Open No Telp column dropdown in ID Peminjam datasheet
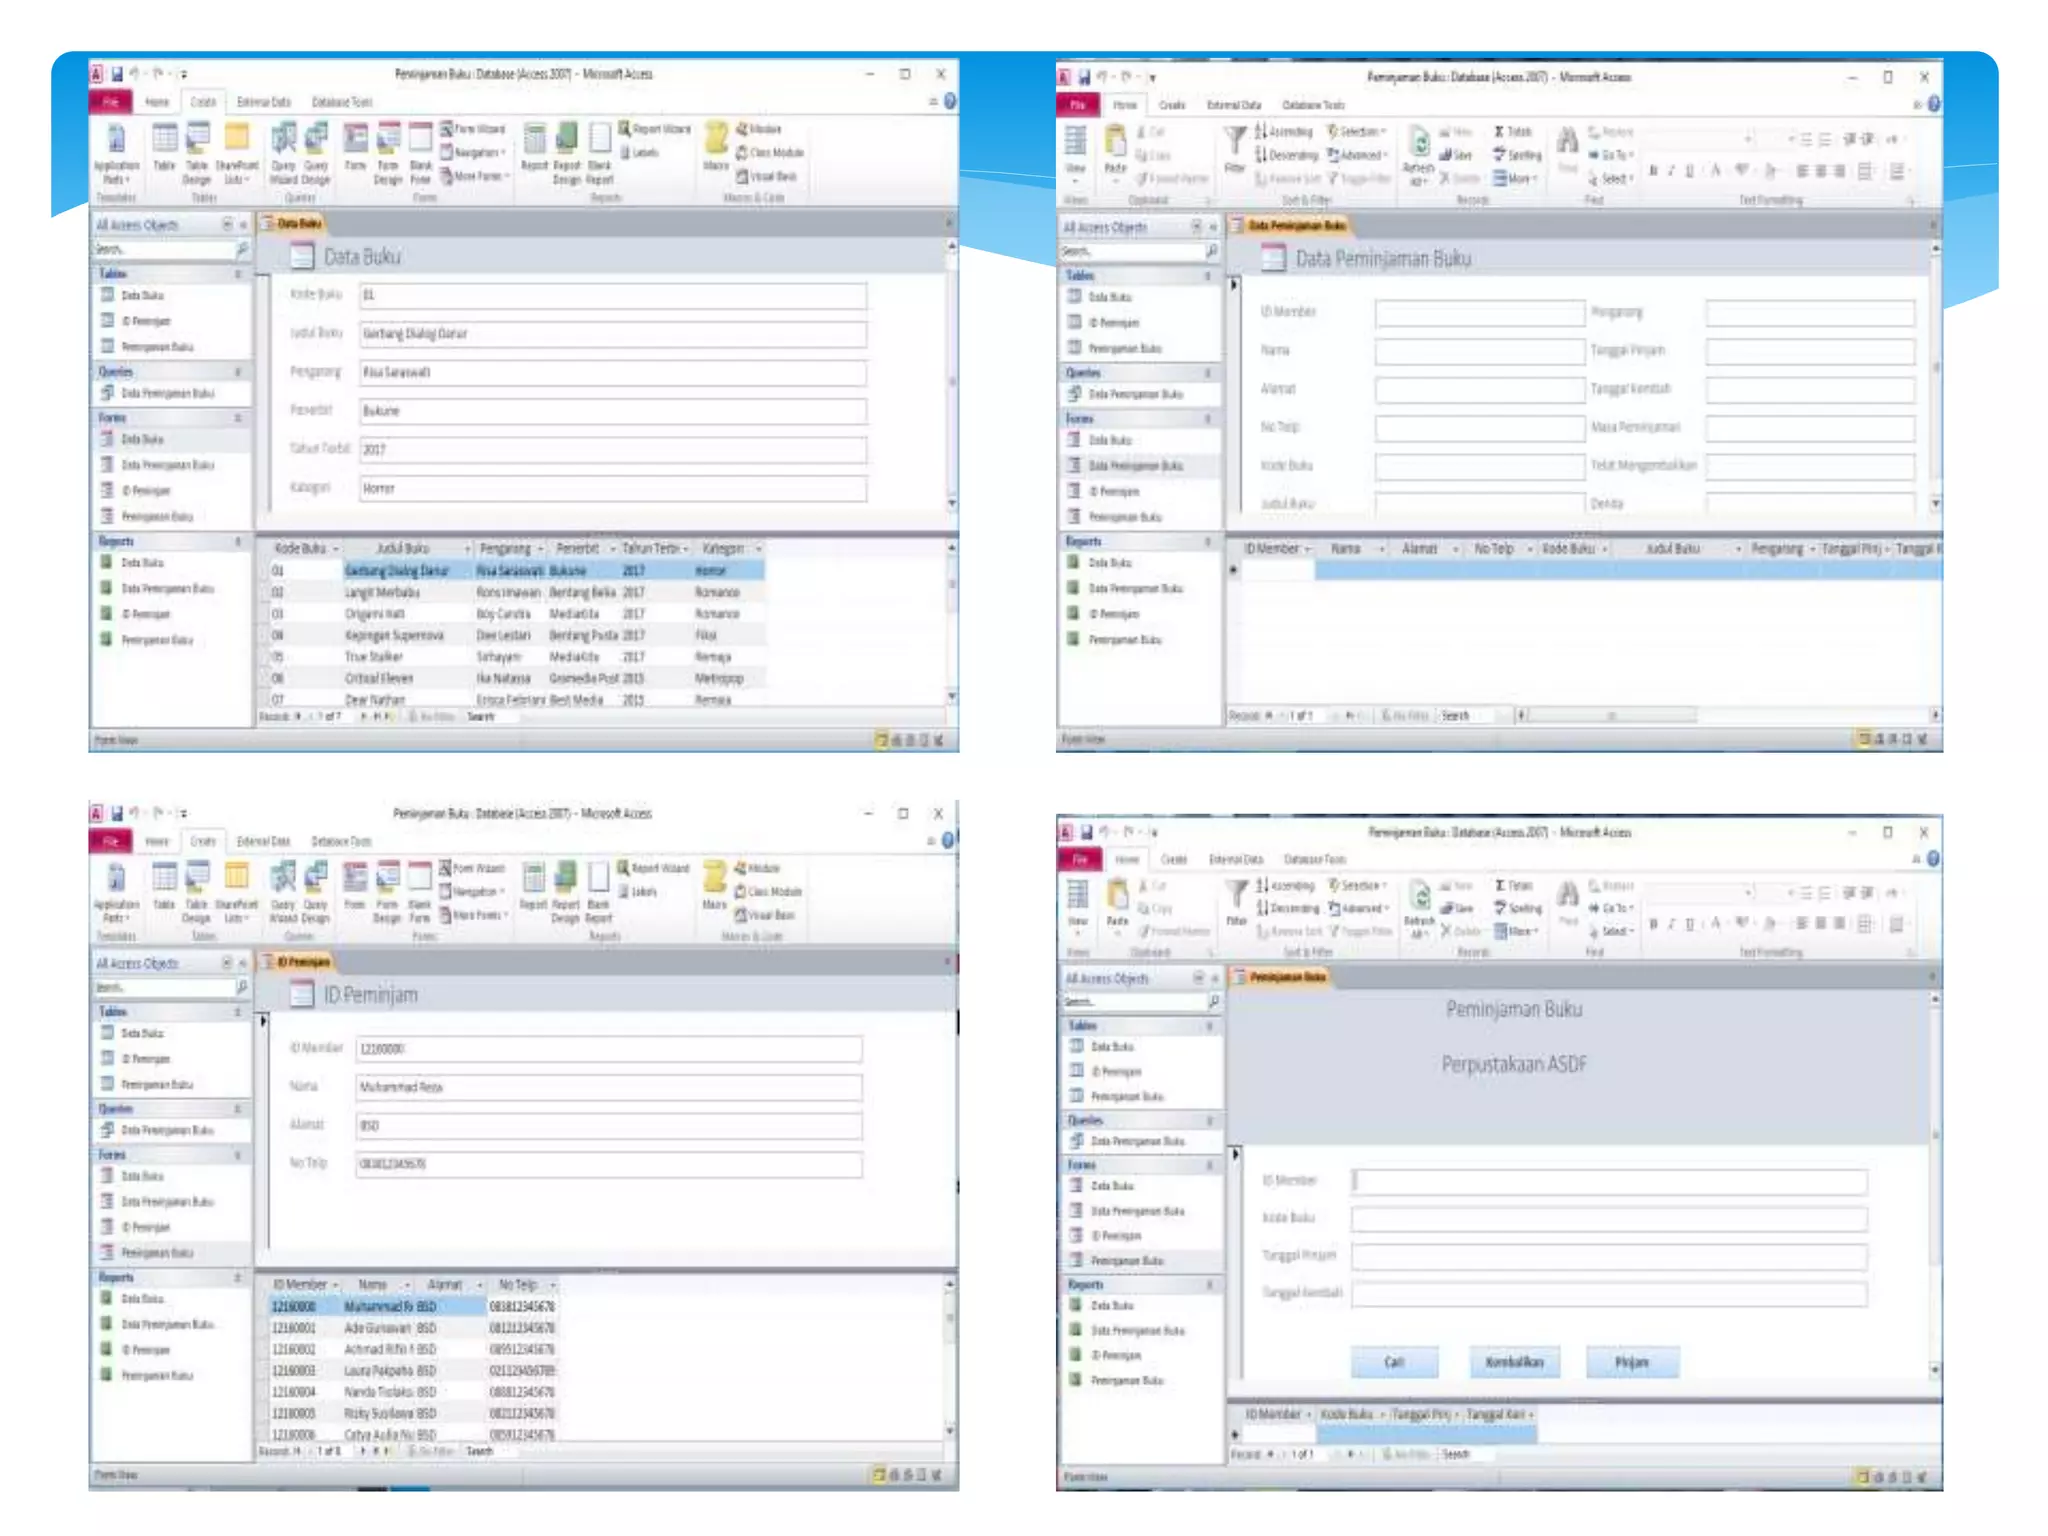 point(552,1285)
